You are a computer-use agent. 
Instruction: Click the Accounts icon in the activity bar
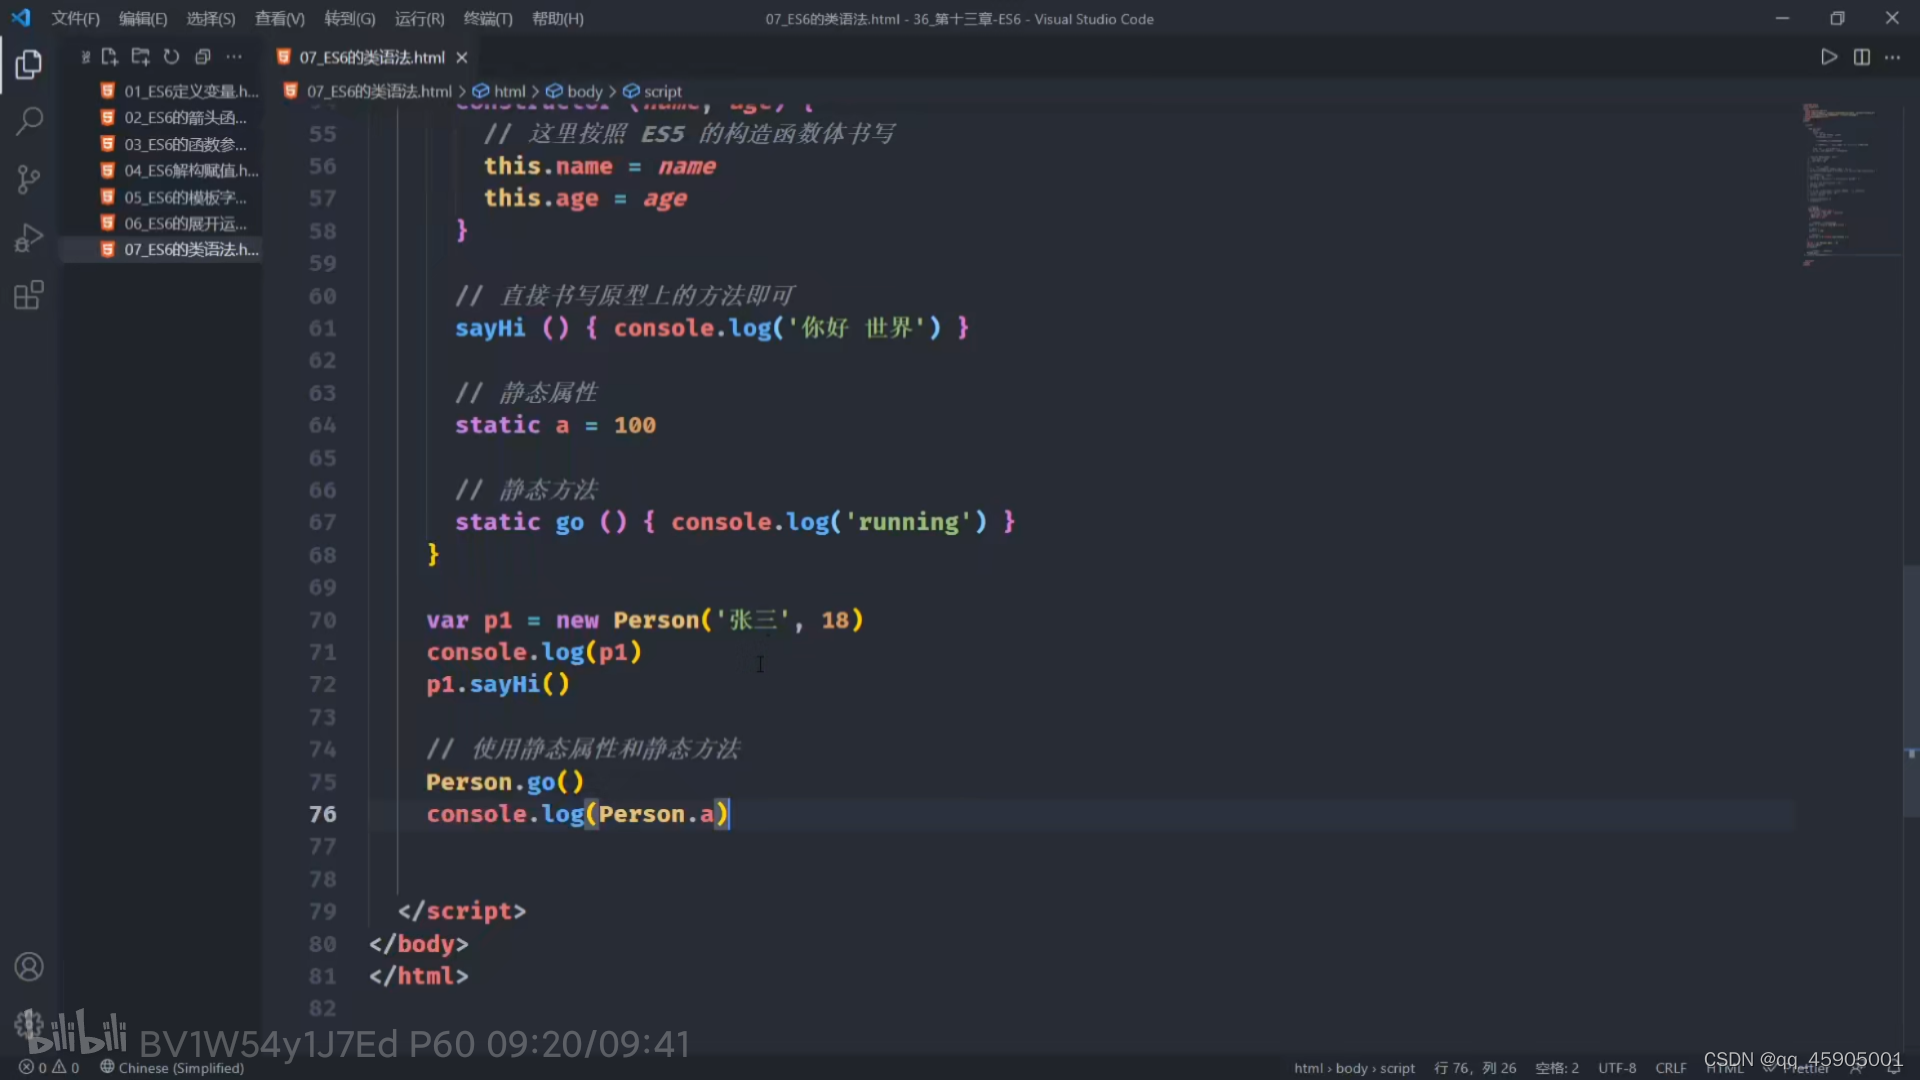coord(28,967)
